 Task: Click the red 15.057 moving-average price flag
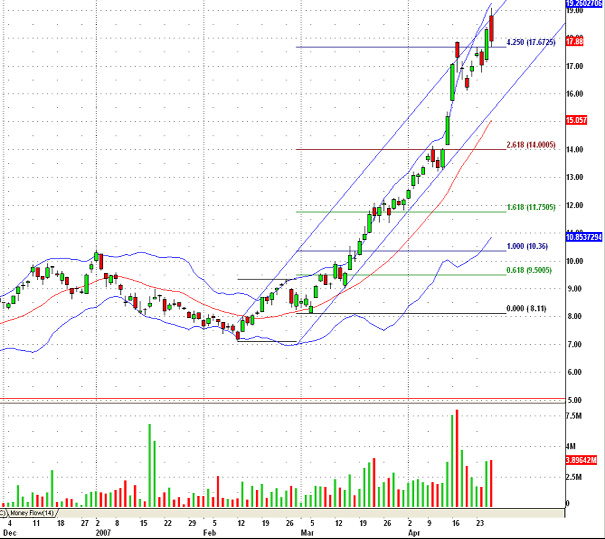pyautogui.click(x=576, y=120)
